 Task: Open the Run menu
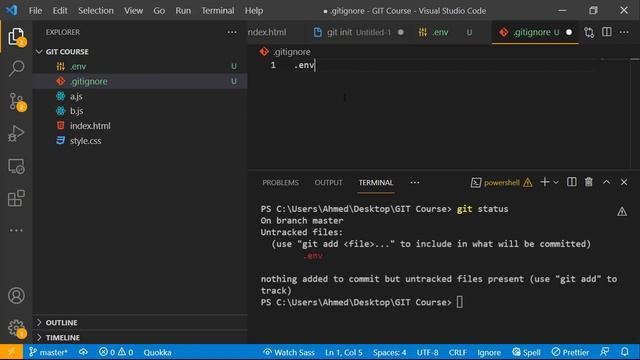[x=183, y=11]
